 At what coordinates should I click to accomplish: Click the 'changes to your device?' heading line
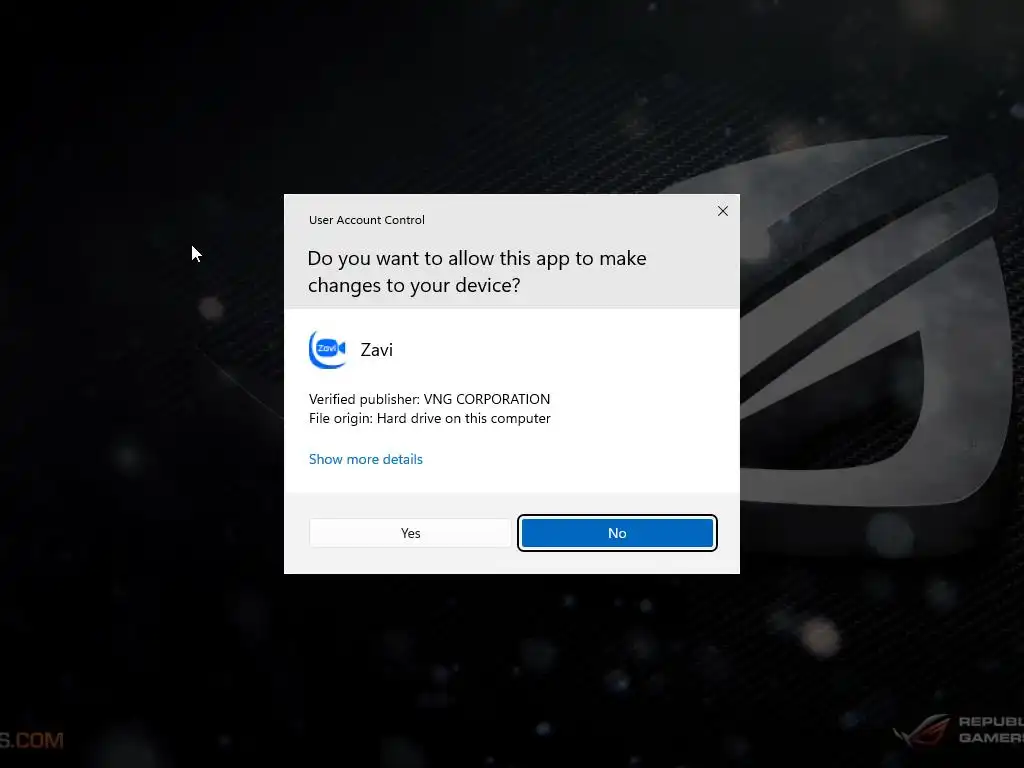click(x=414, y=285)
